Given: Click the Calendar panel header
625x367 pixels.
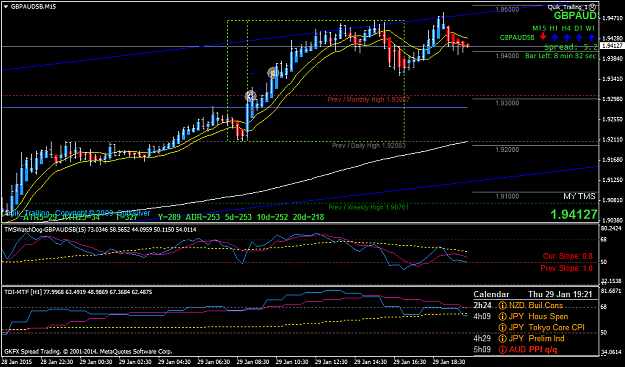Looking at the screenshot, I should [491, 294].
